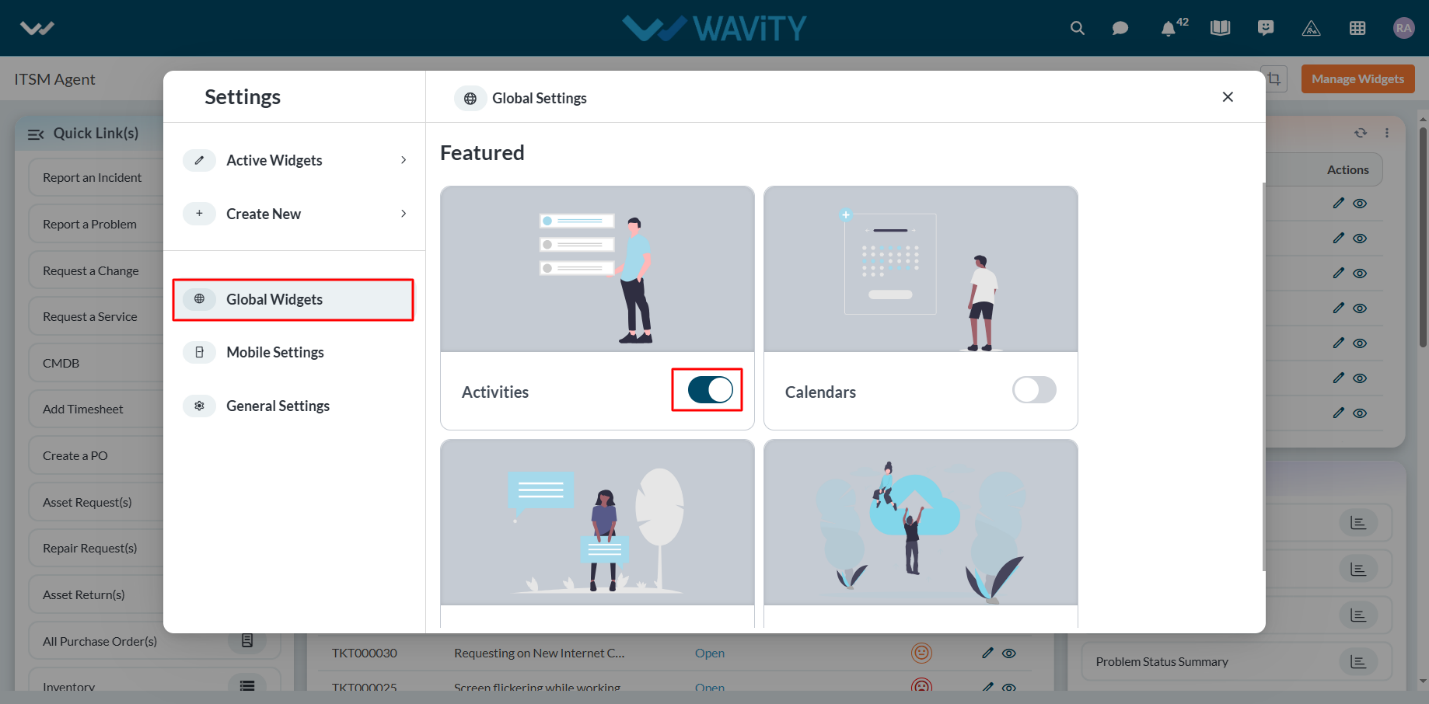Turn off the Activities toggle
The height and width of the screenshot is (704, 1429).
click(x=710, y=390)
